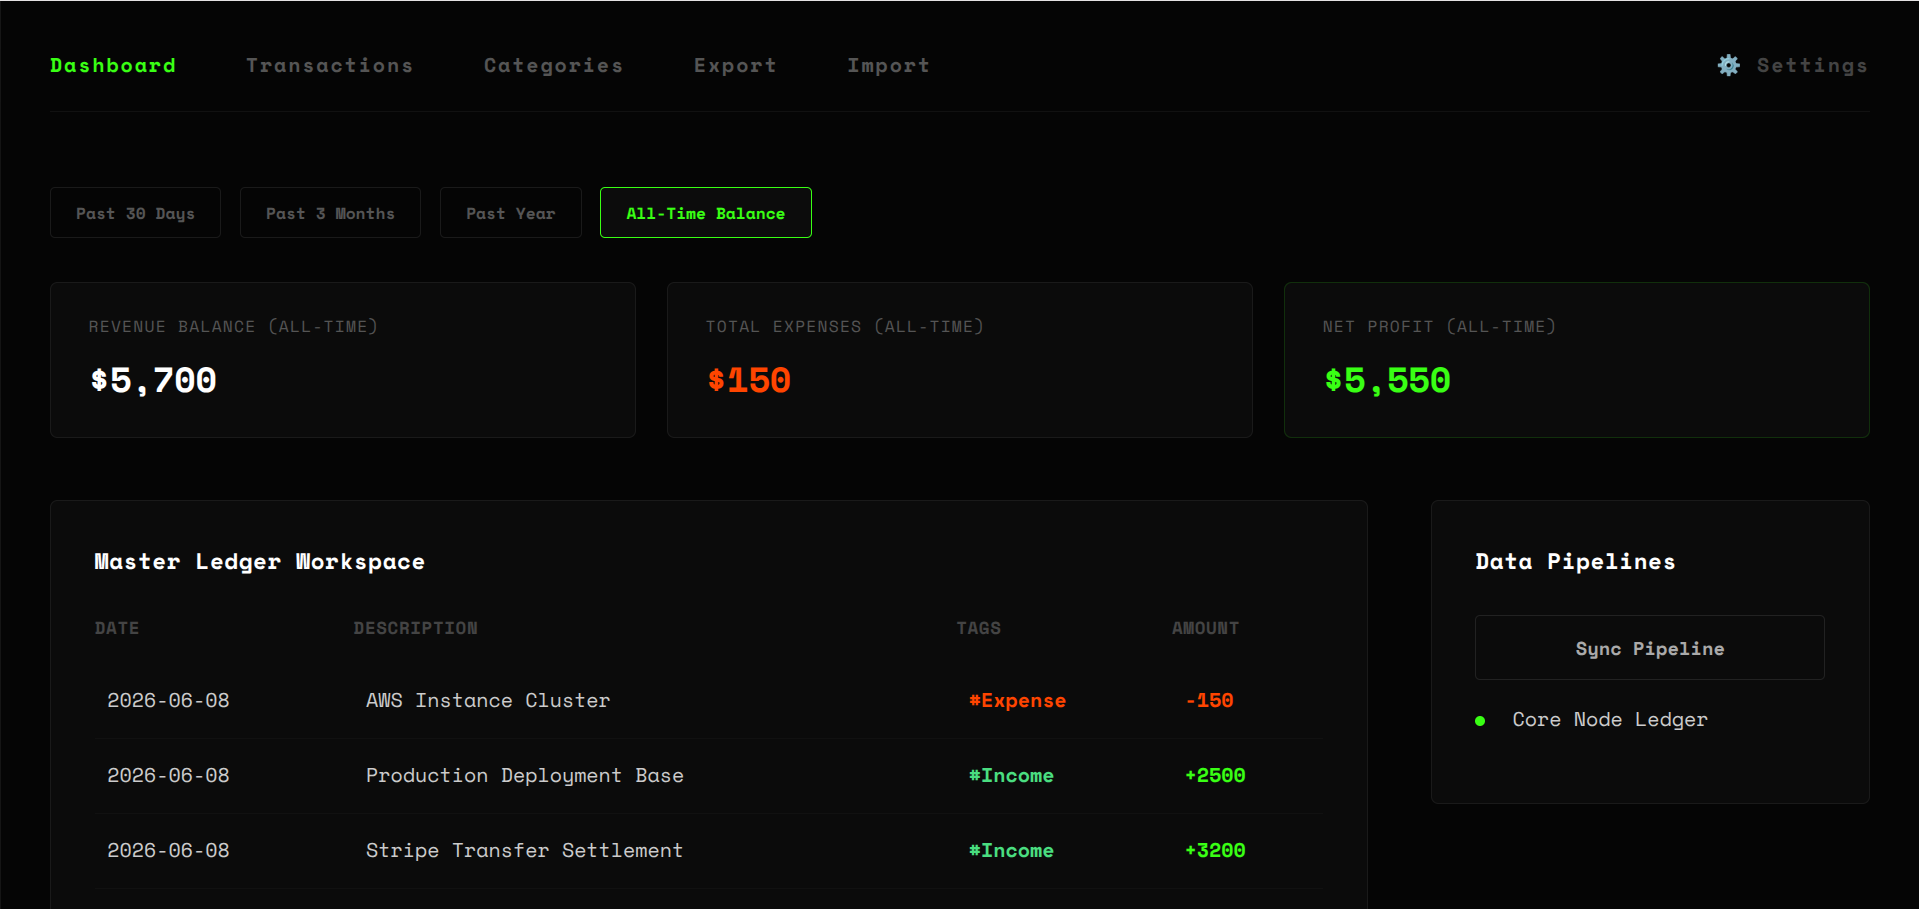Click the #Expense tag
This screenshot has height=909, width=1919.
1017,701
